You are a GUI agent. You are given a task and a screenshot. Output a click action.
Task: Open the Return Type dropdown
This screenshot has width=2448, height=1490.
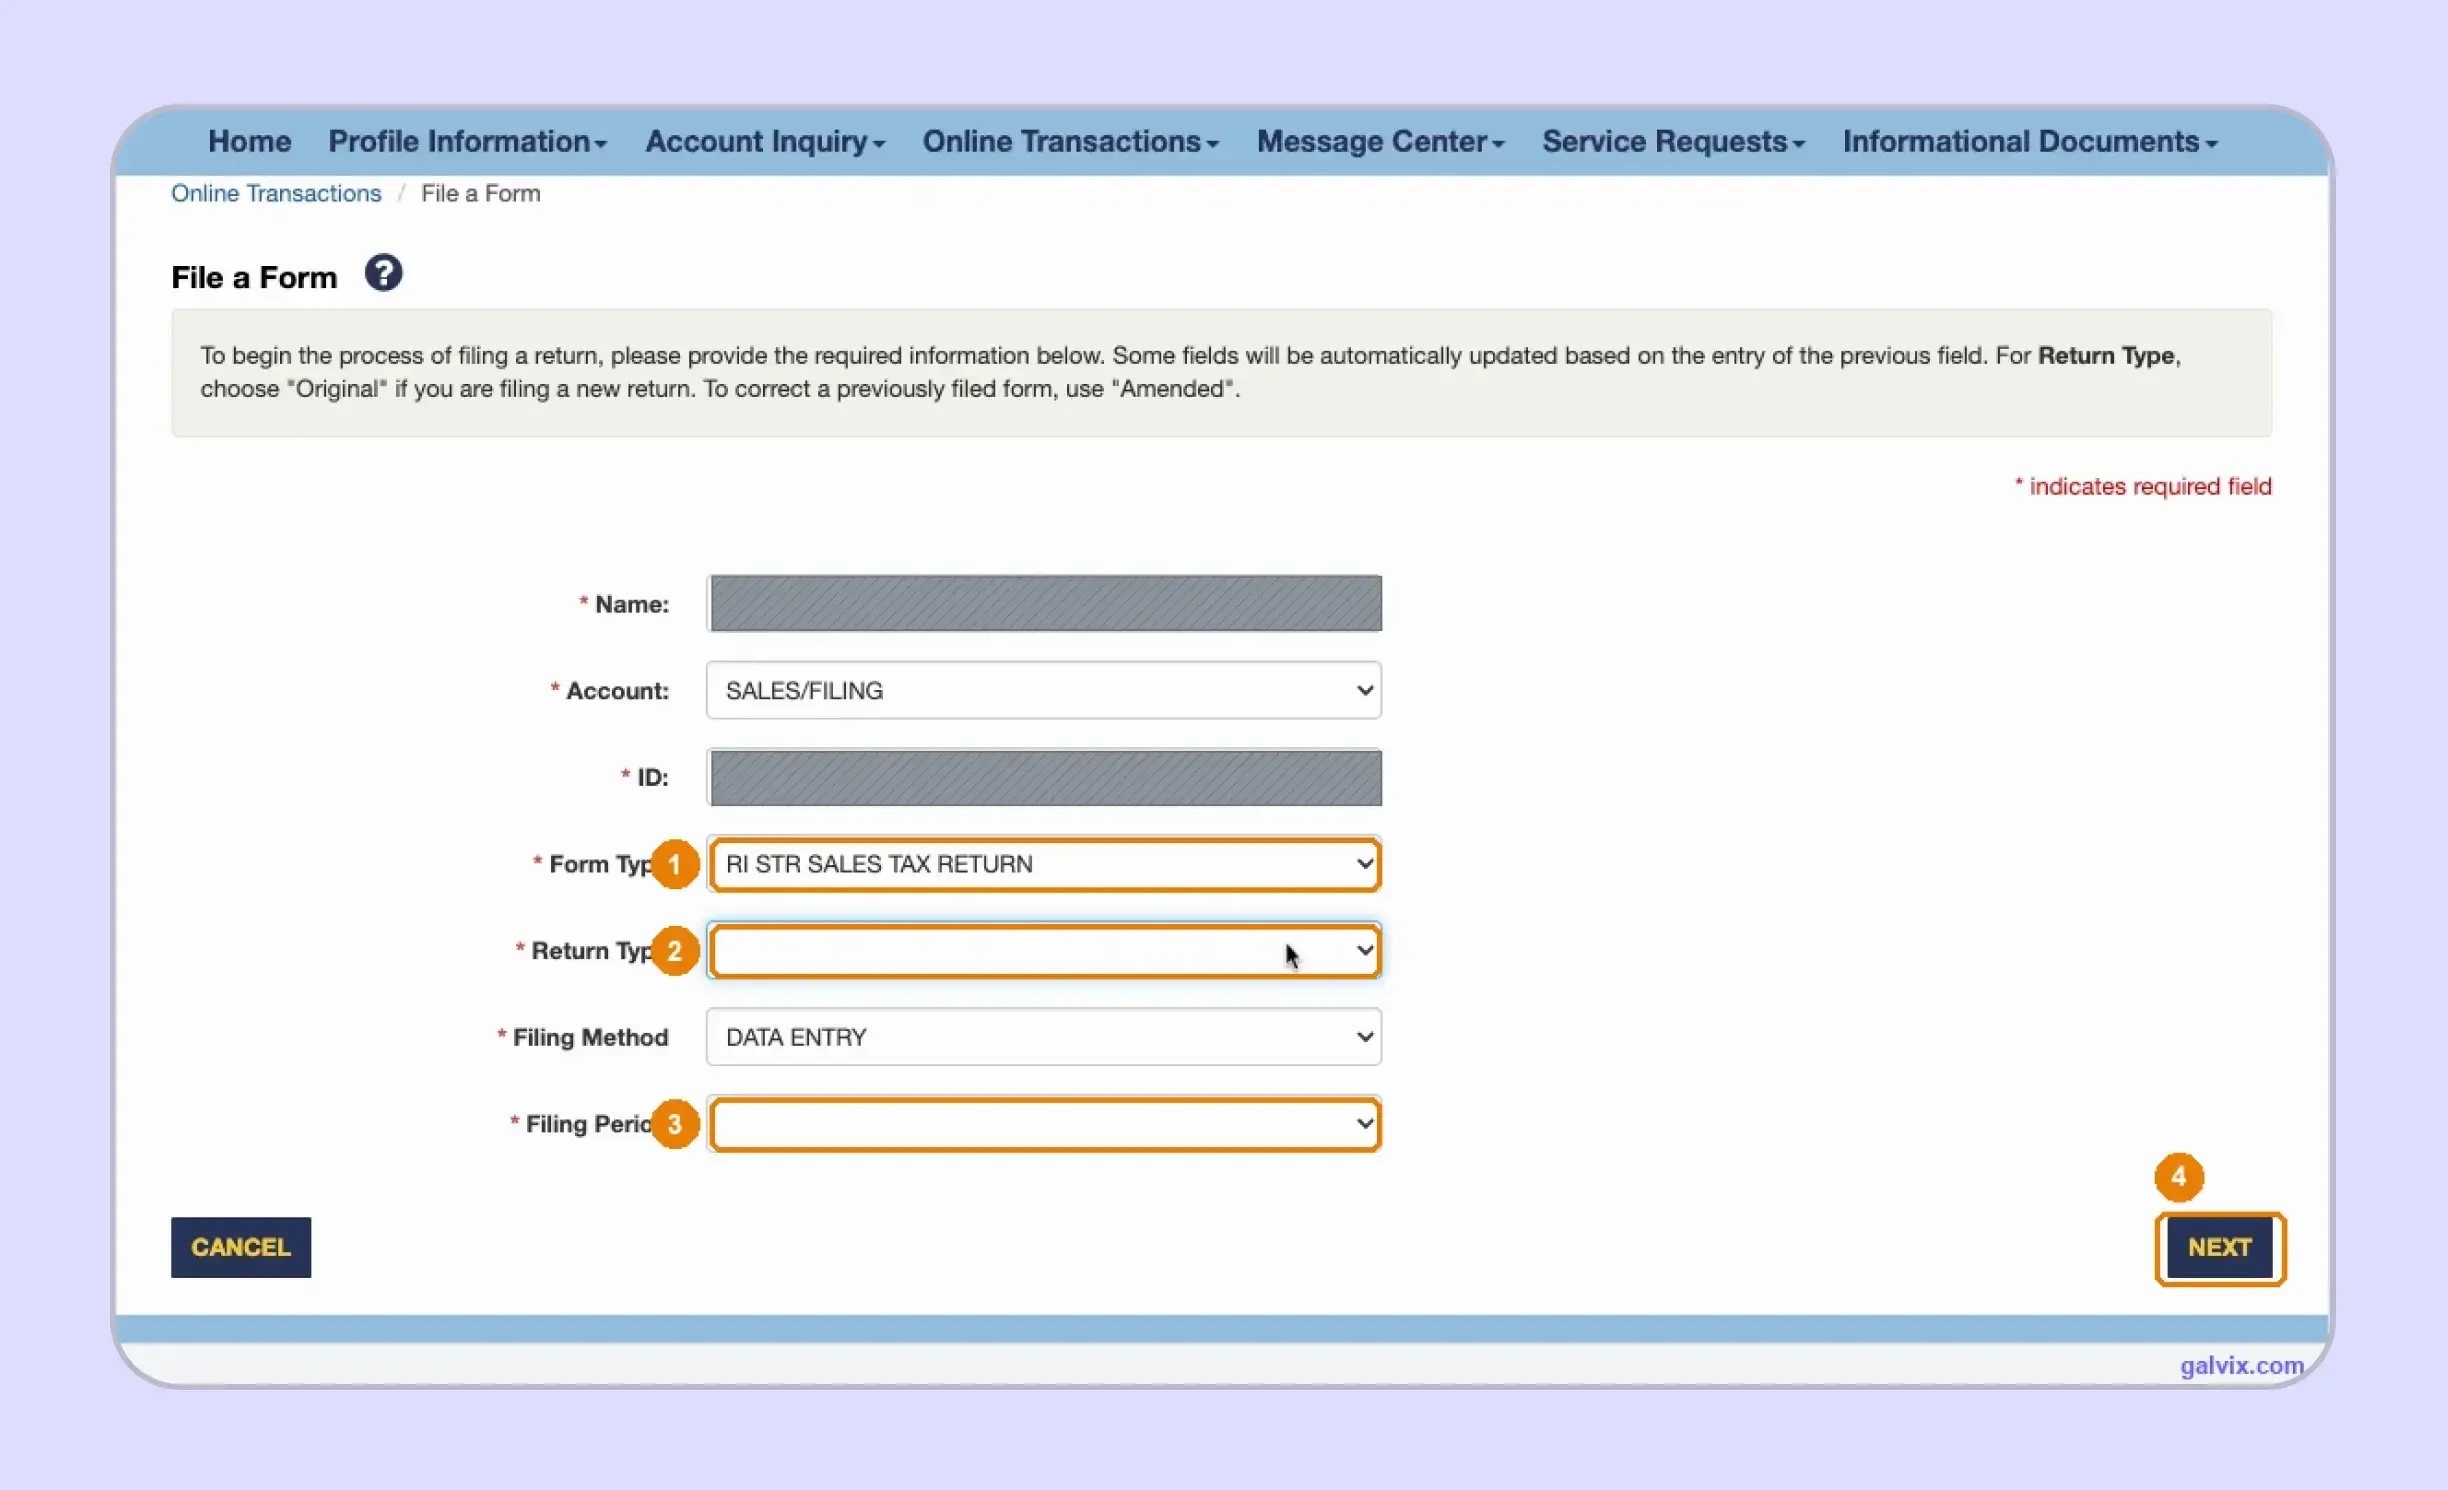click(x=1044, y=951)
